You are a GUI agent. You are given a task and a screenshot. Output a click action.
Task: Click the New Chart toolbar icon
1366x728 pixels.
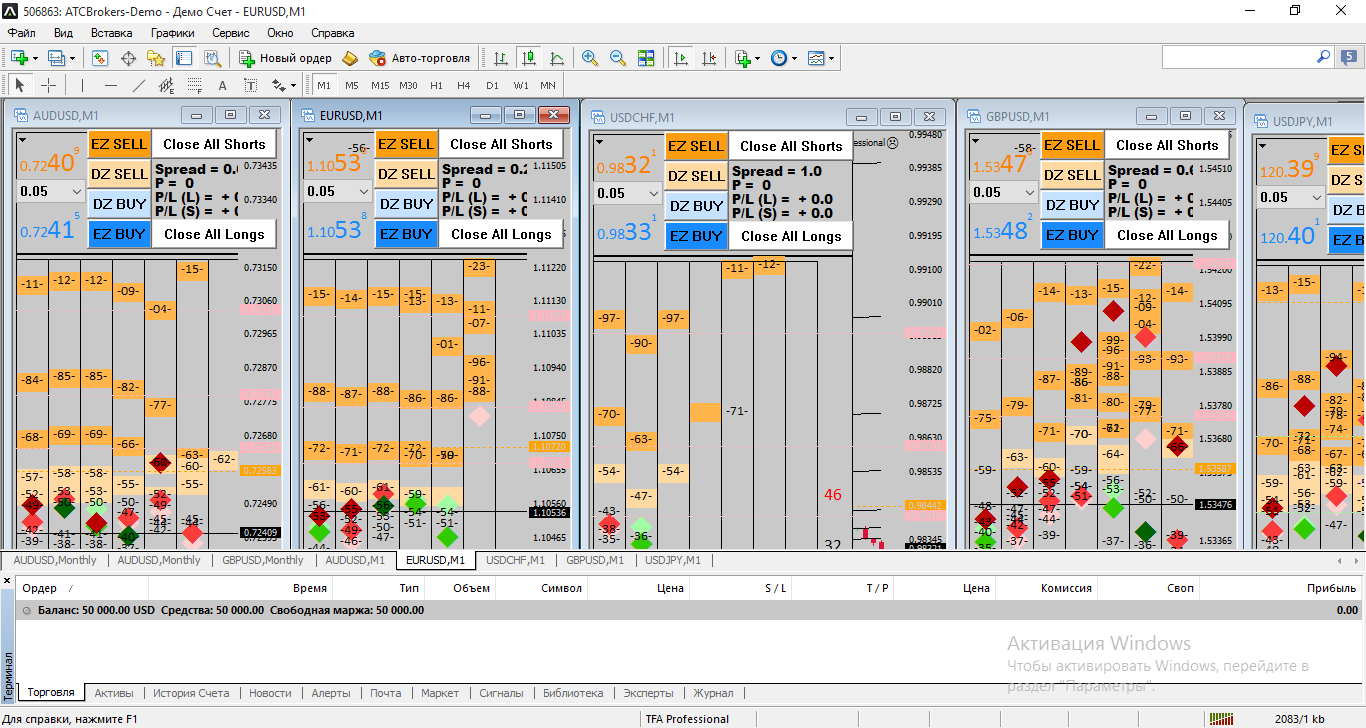click(x=19, y=58)
